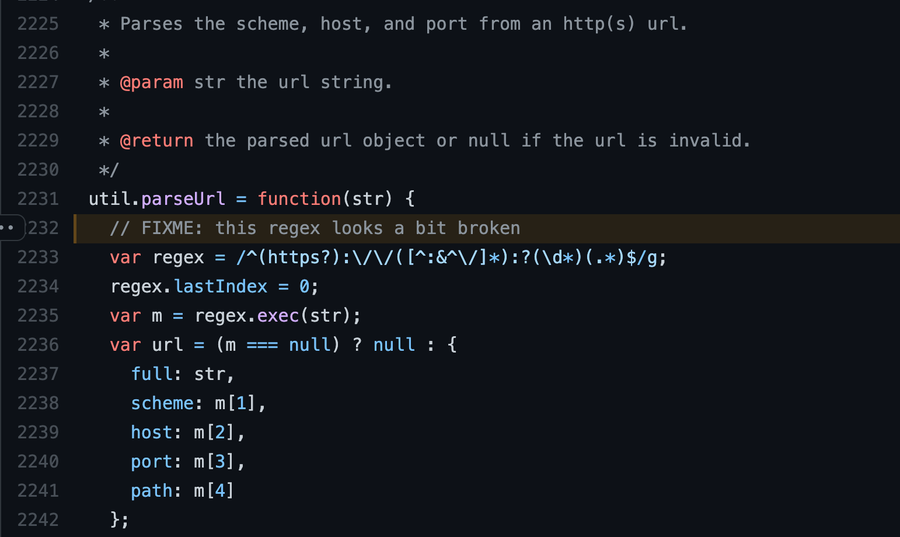Click the scheme key in the url object
The width and height of the screenshot is (900, 537).
[162, 403]
